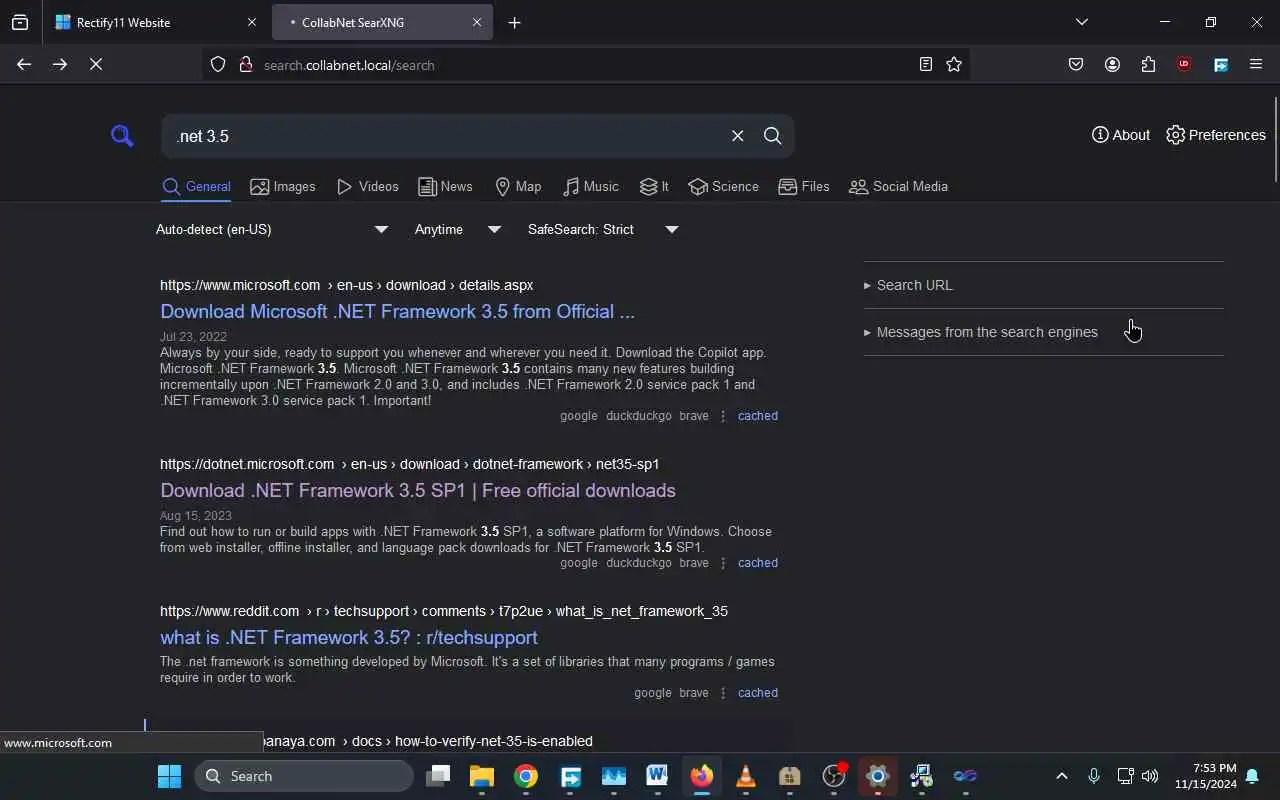
Task: Launch Google Chrome from the taskbar
Action: (526, 776)
